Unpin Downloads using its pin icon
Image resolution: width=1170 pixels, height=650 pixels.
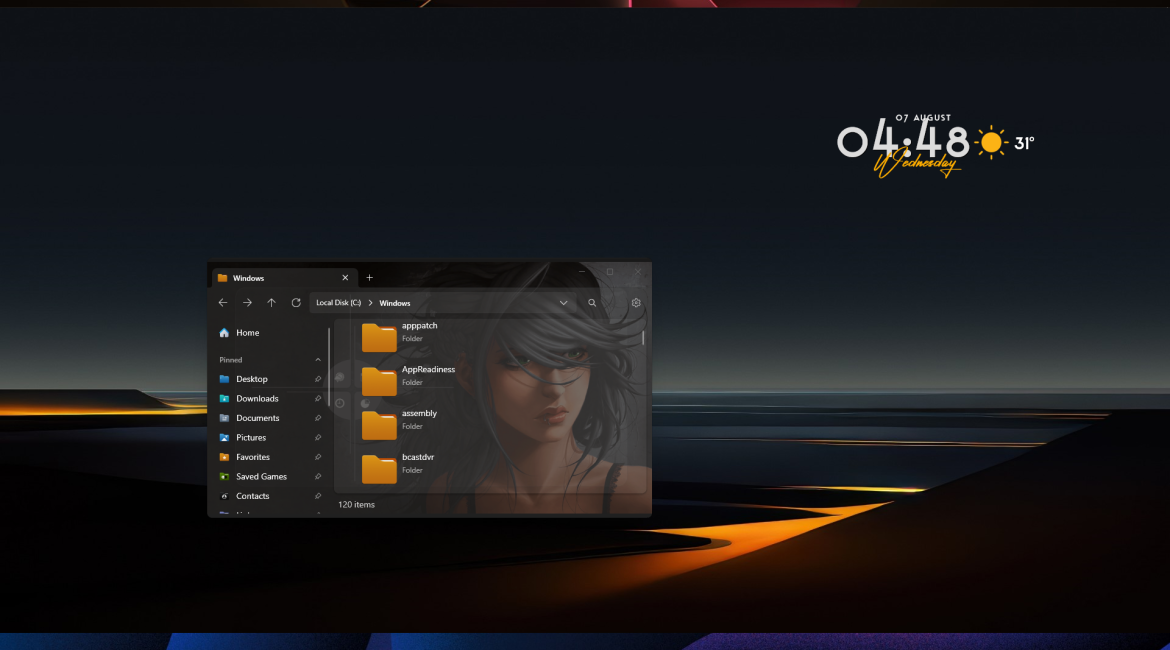(x=318, y=398)
